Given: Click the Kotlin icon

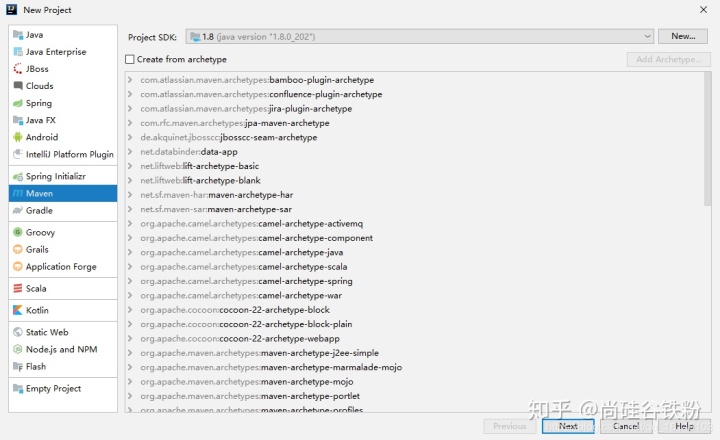Looking at the screenshot, I should 18,310.
